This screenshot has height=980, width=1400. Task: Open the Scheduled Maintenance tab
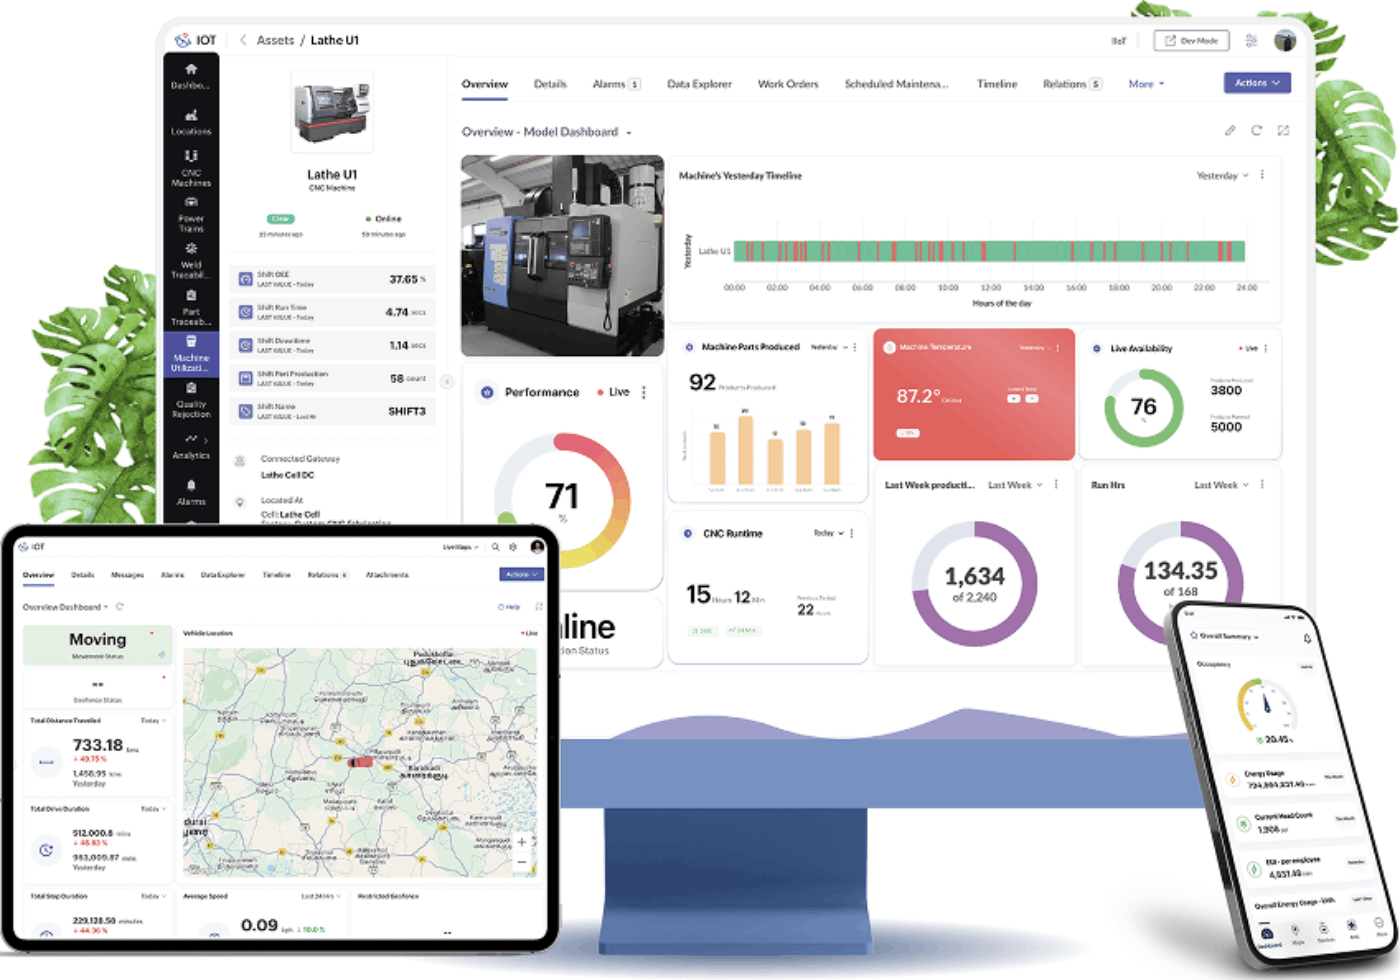coord(897,84)
